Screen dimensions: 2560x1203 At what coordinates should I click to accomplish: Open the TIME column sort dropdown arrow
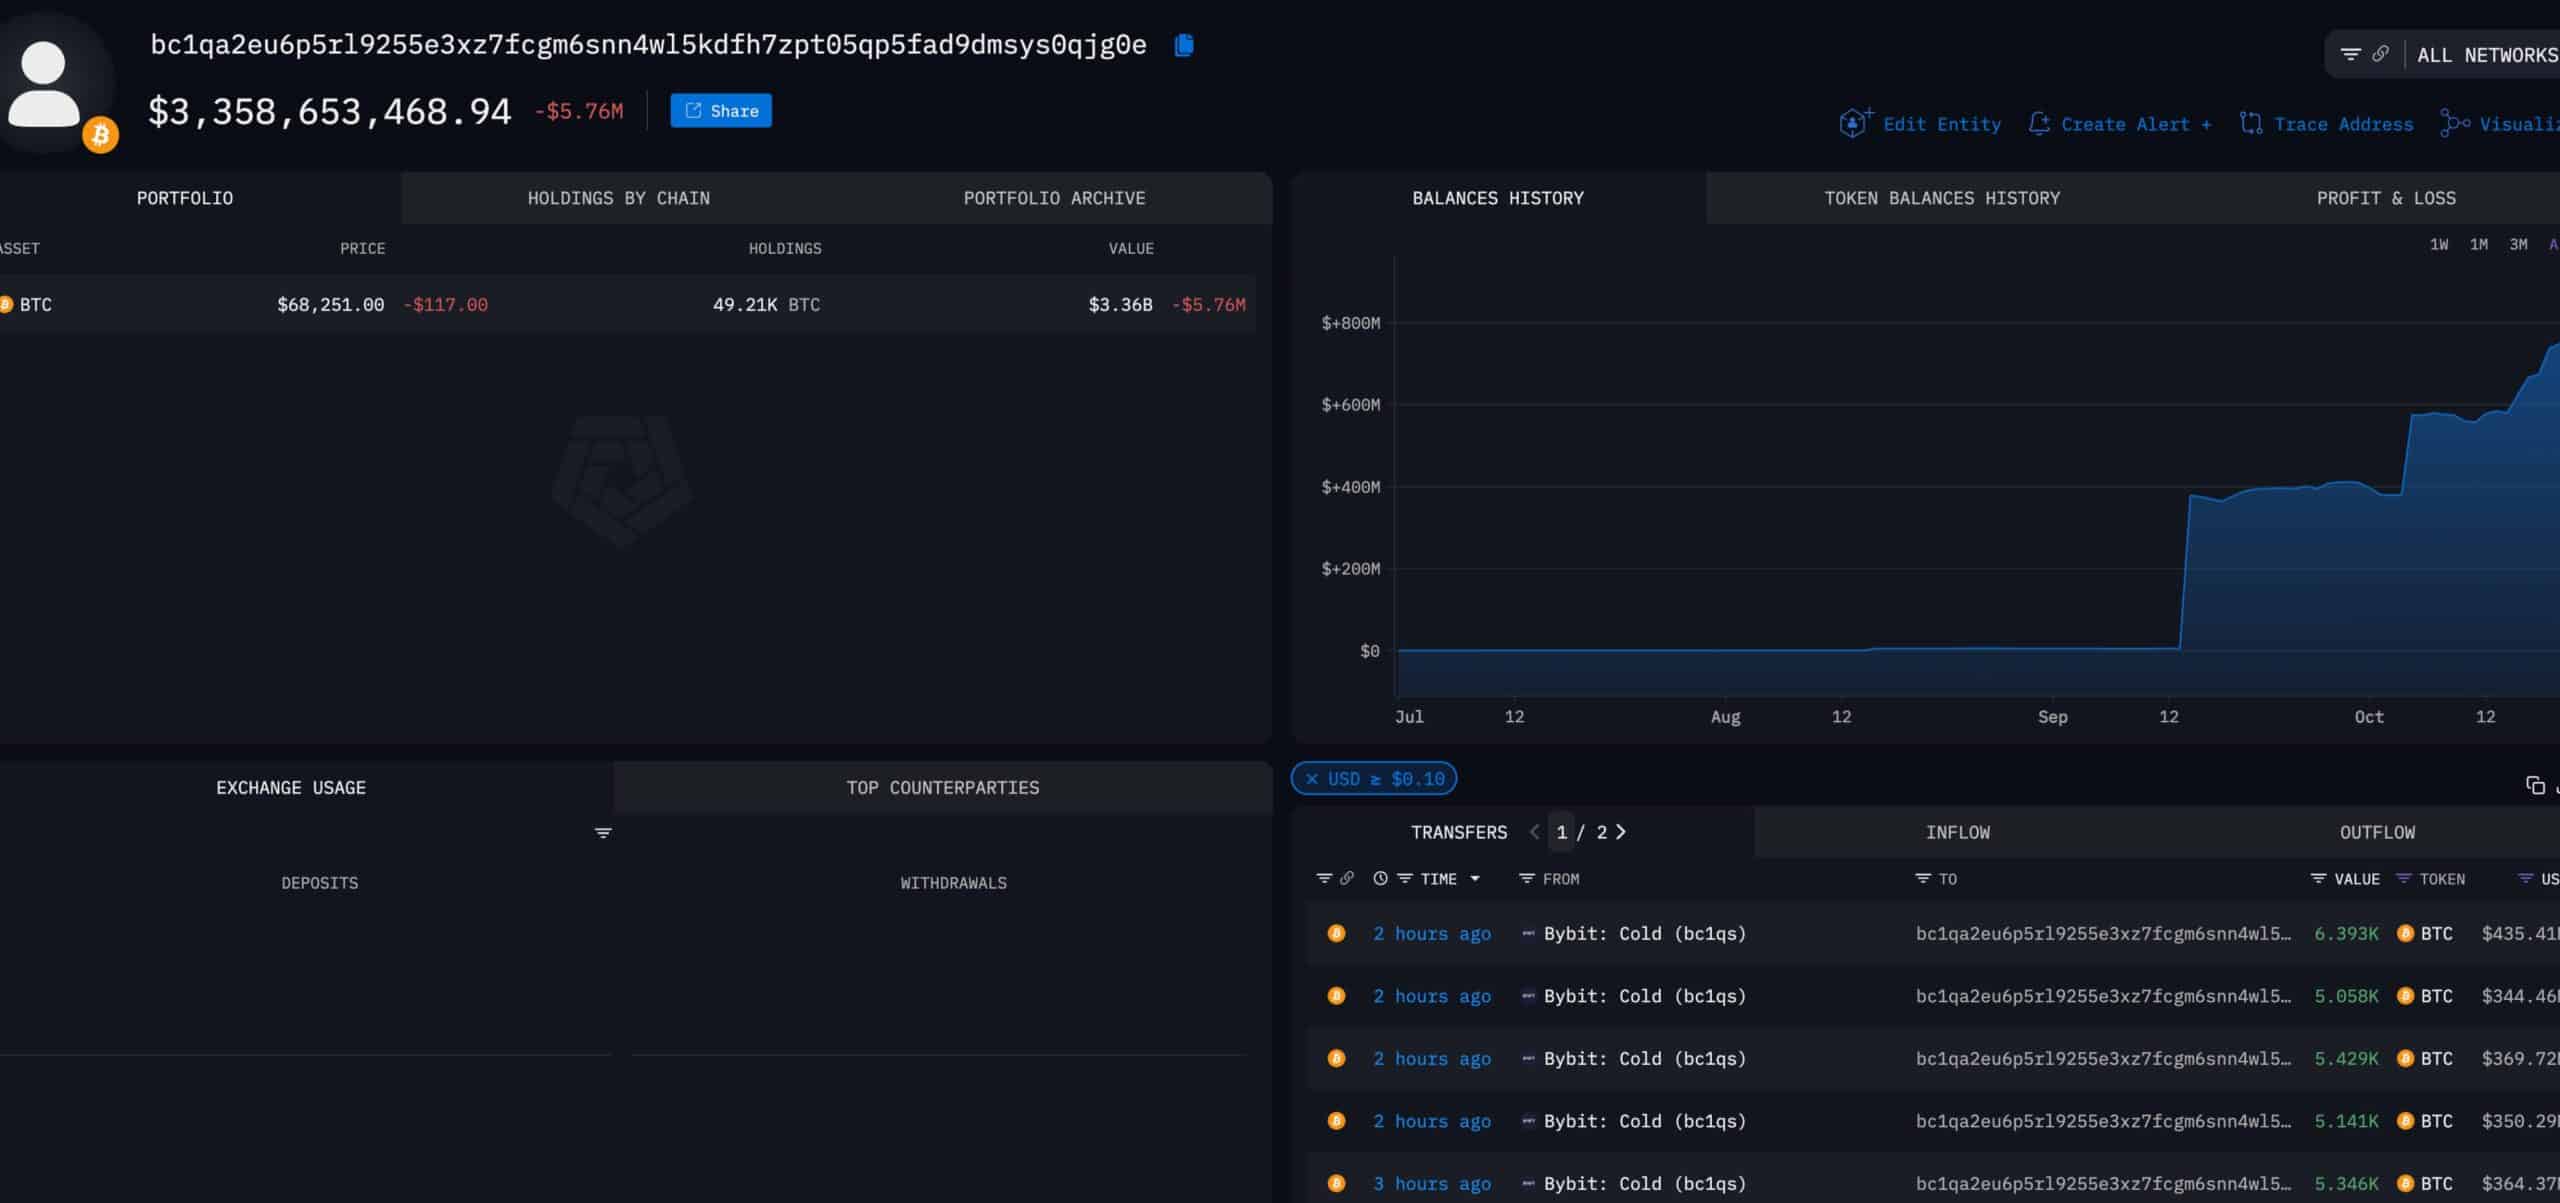pyautogui.click(x=1475, y=879)
